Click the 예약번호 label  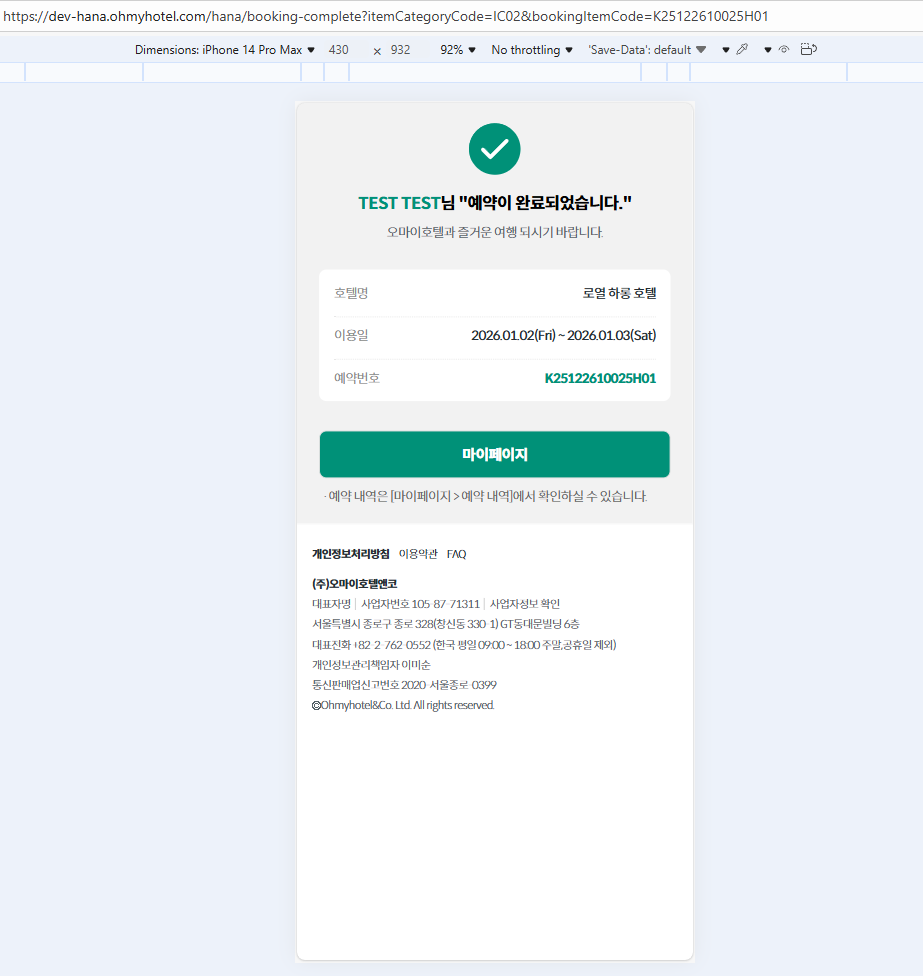[357, 378]
